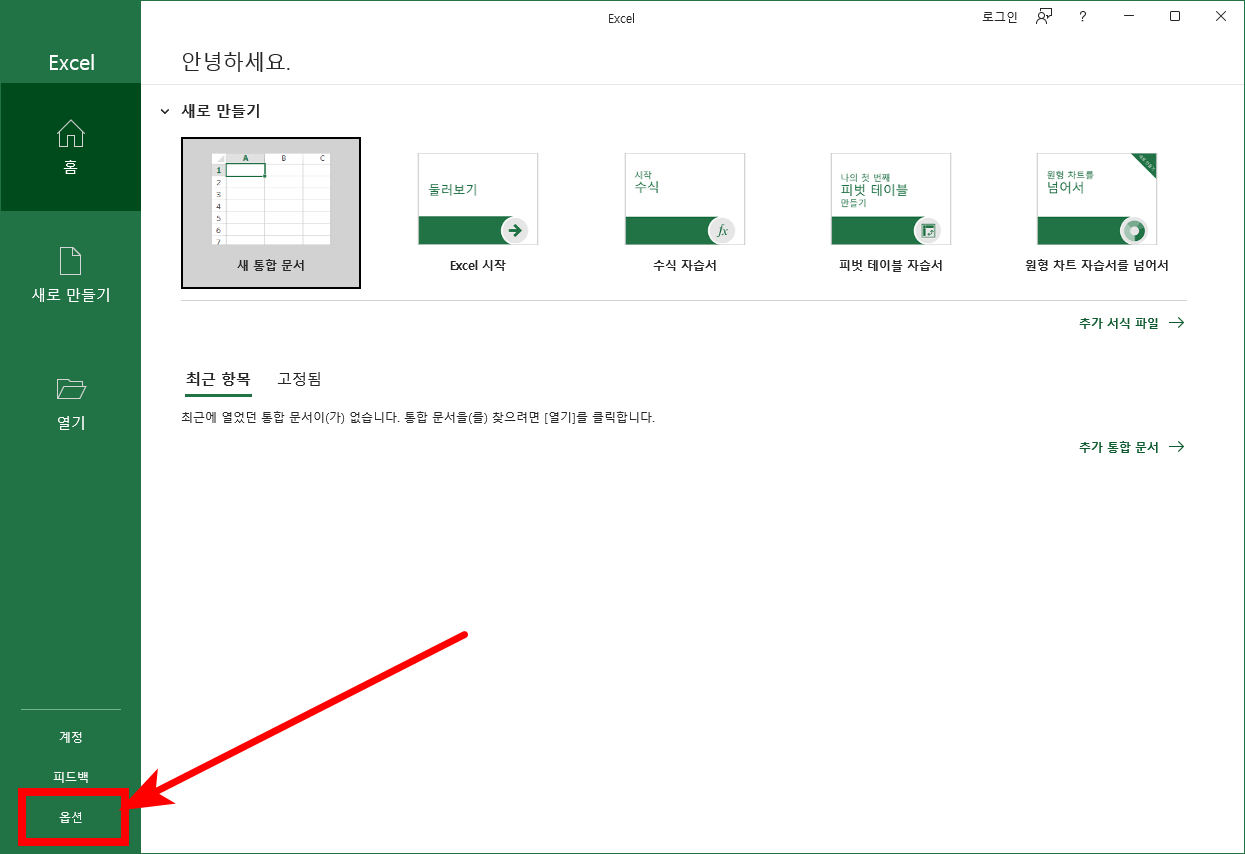Click the green arrow on 둘러보기 template
Viewport: 1245px width, 854px height.
point(515,230)
